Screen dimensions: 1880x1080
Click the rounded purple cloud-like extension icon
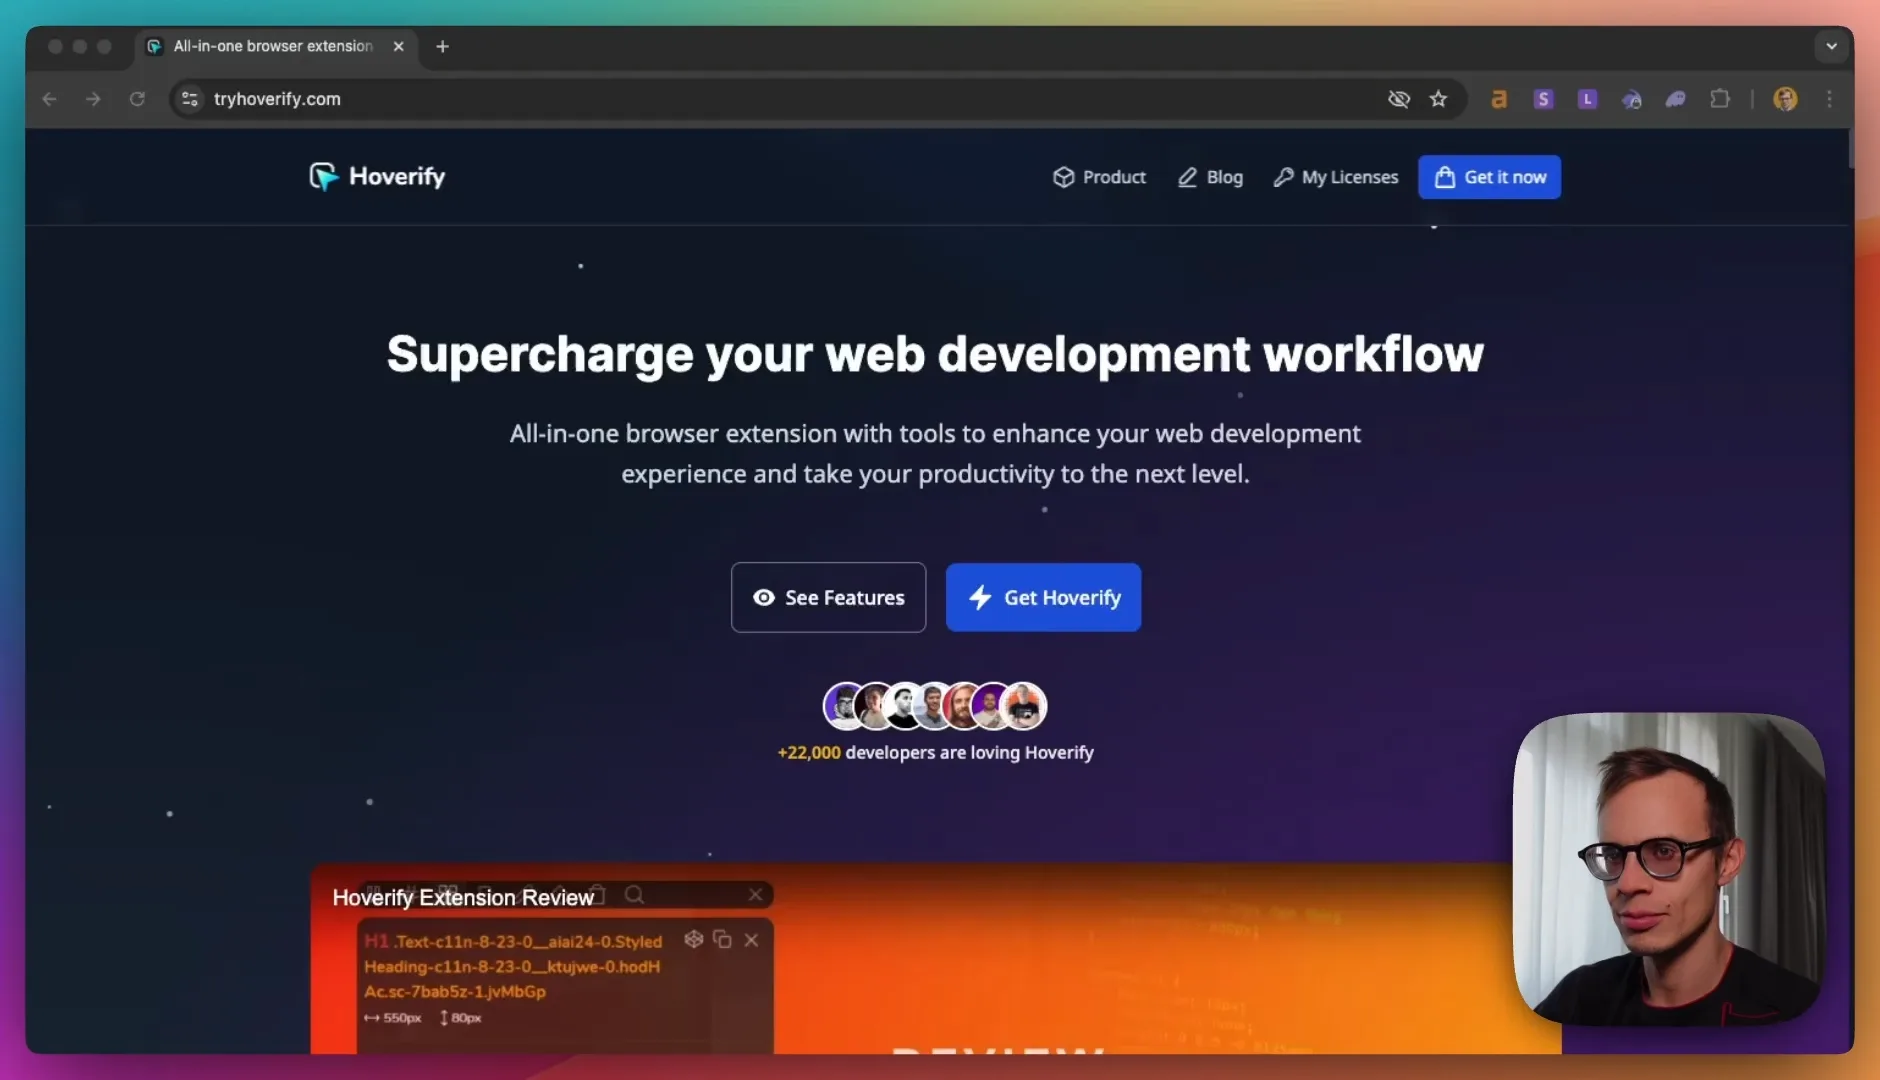tap(1675, 99)
